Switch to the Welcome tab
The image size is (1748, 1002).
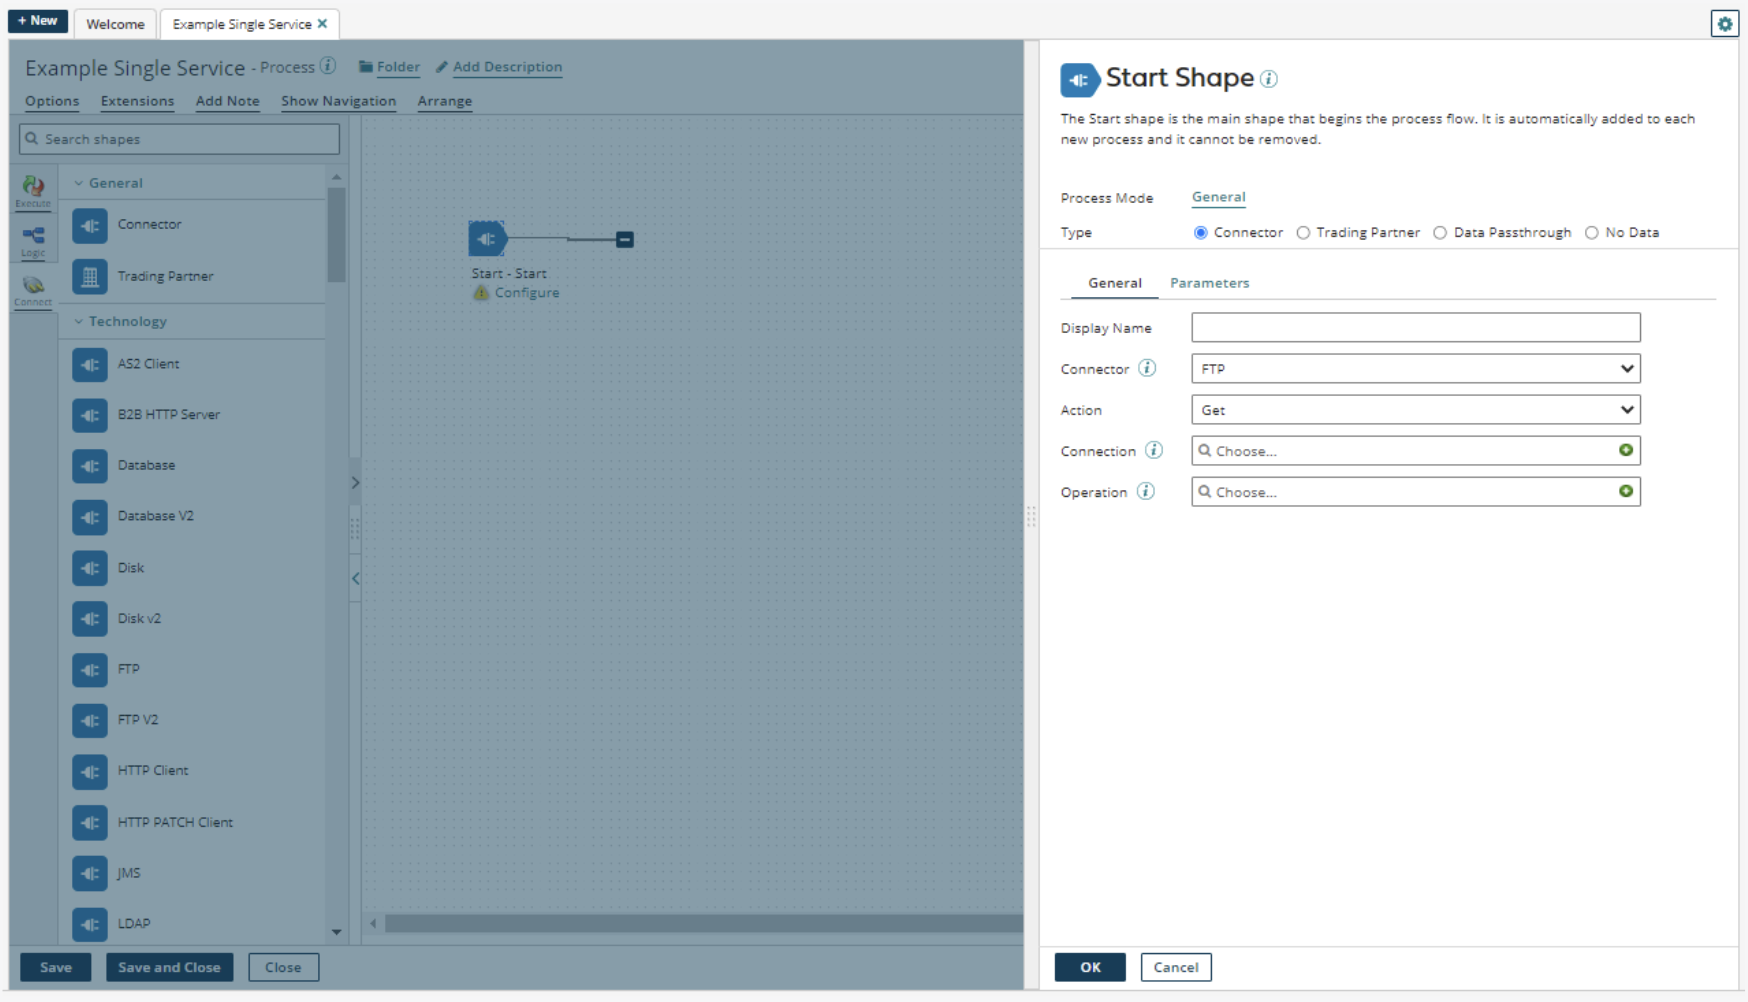click(x=115, y=24)
